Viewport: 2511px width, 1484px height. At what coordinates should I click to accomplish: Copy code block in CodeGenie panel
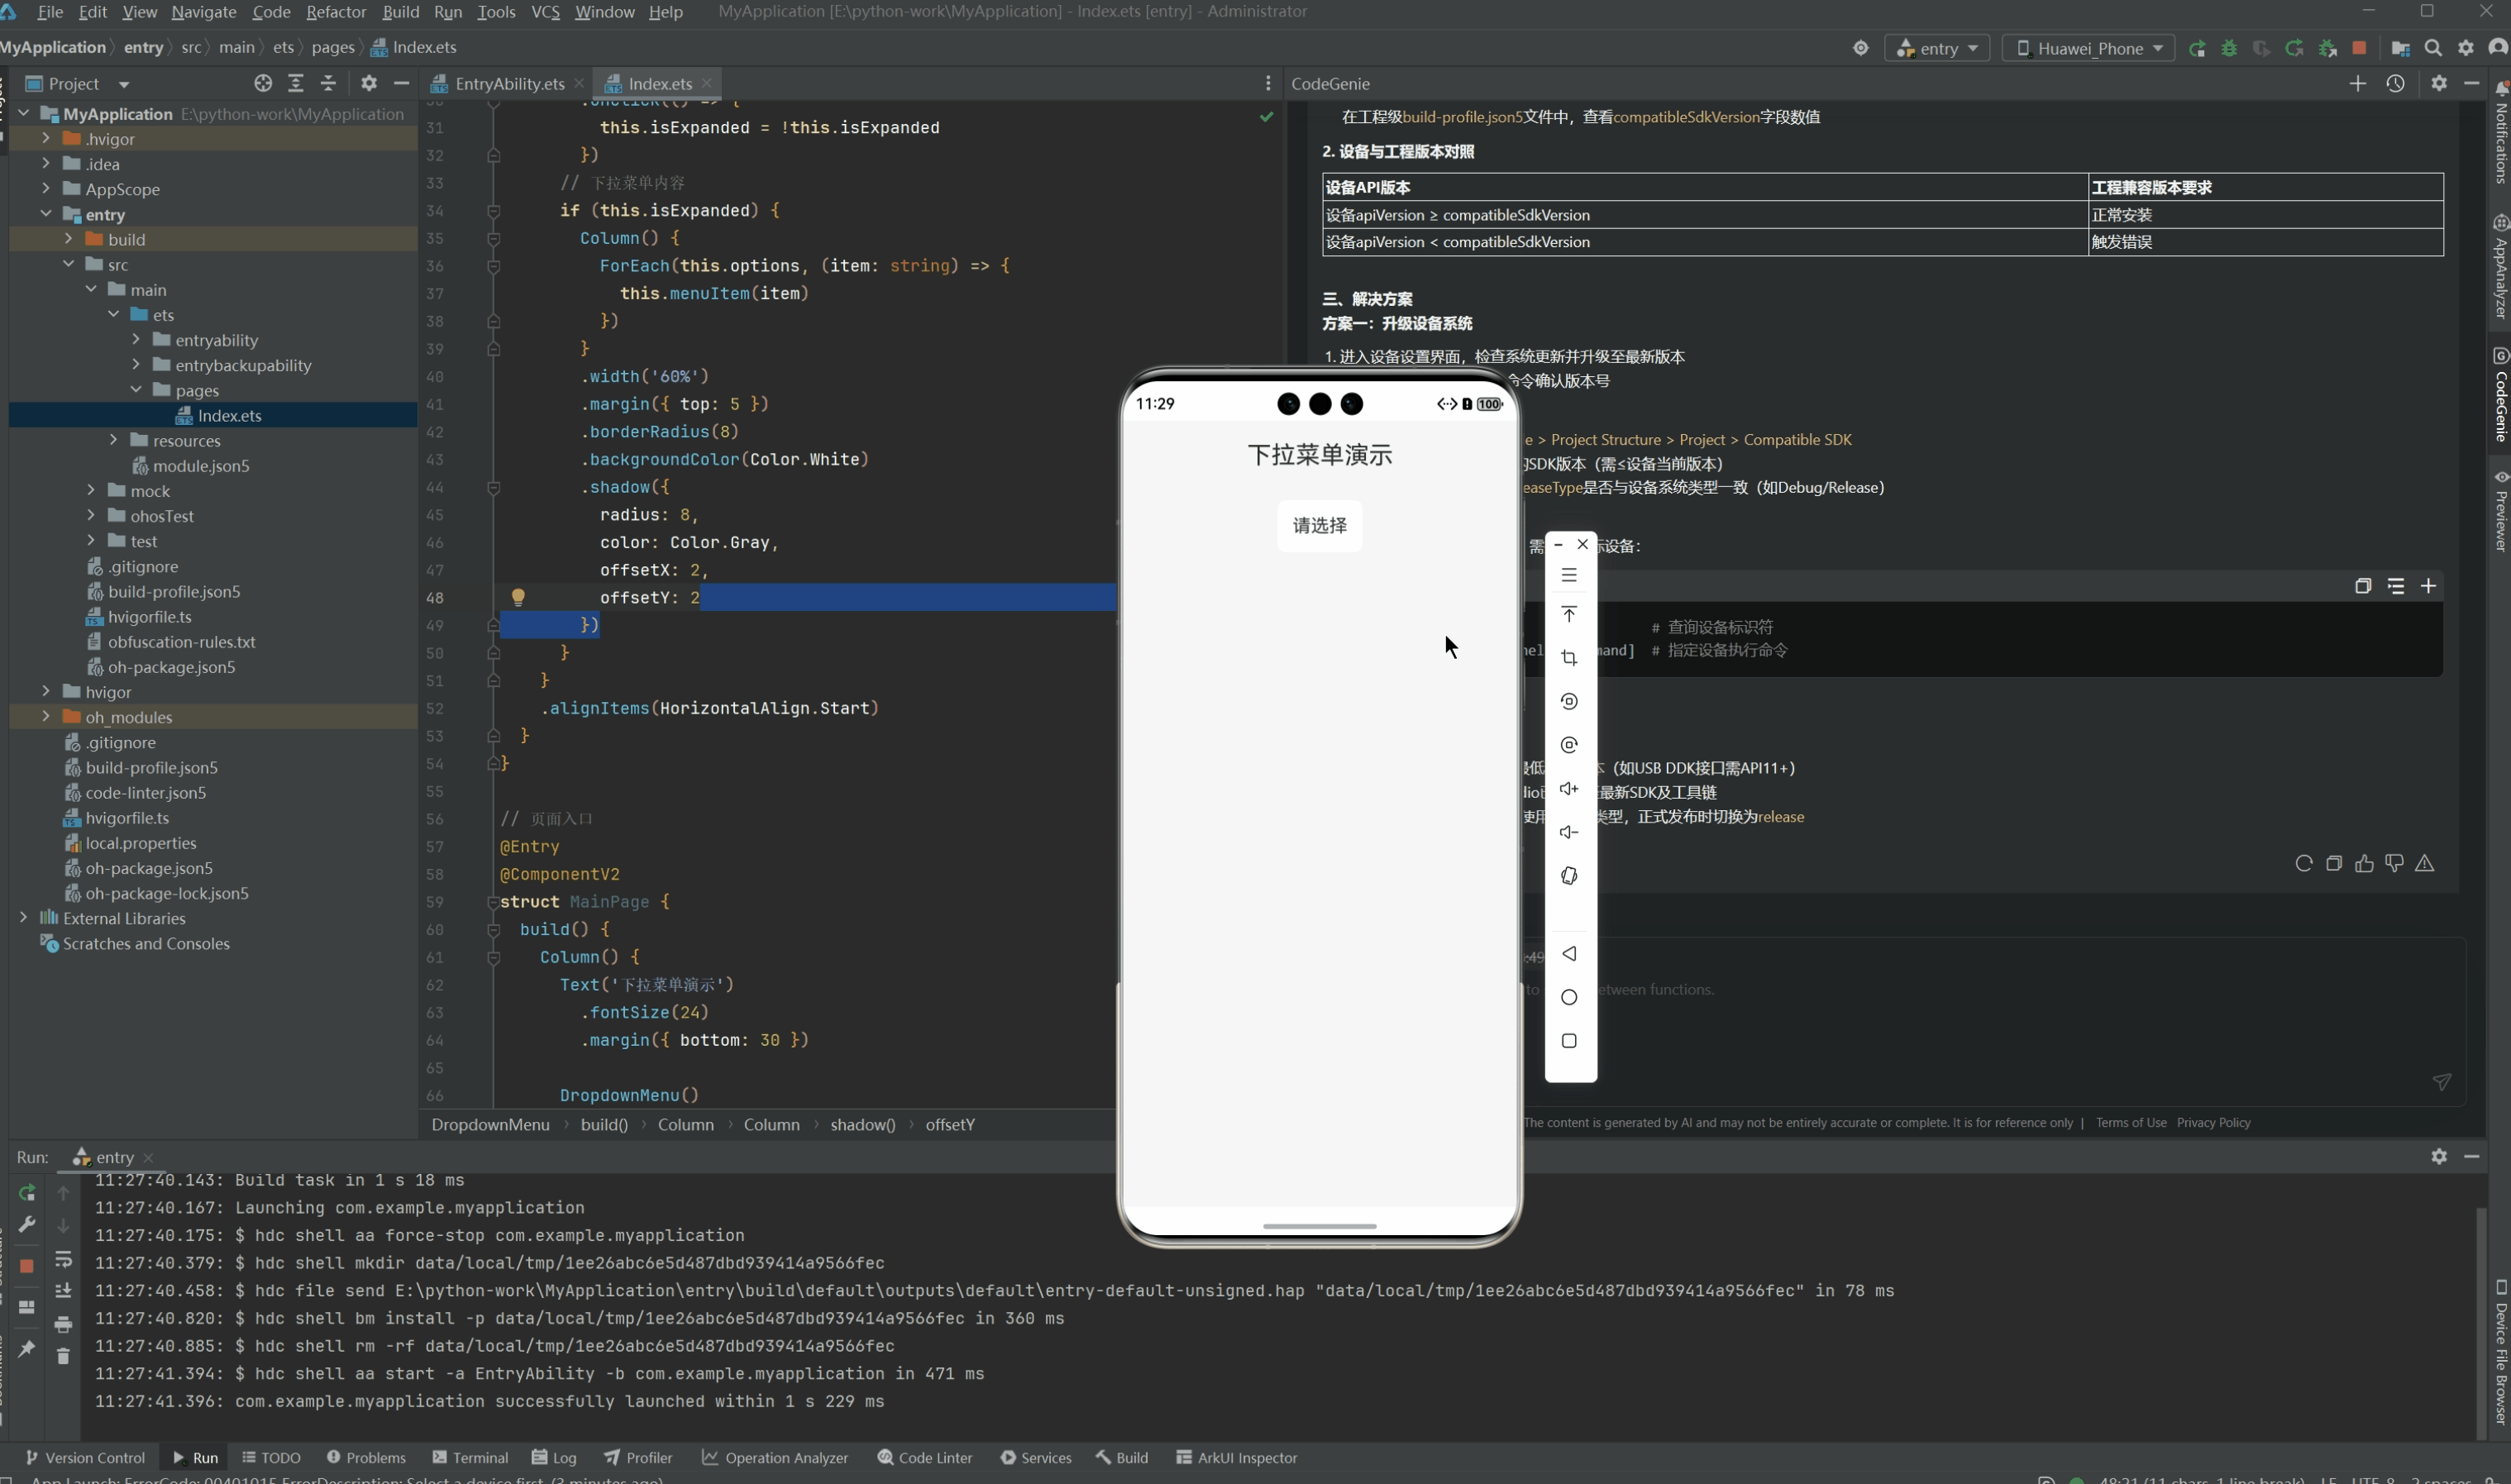point(2363,586)
